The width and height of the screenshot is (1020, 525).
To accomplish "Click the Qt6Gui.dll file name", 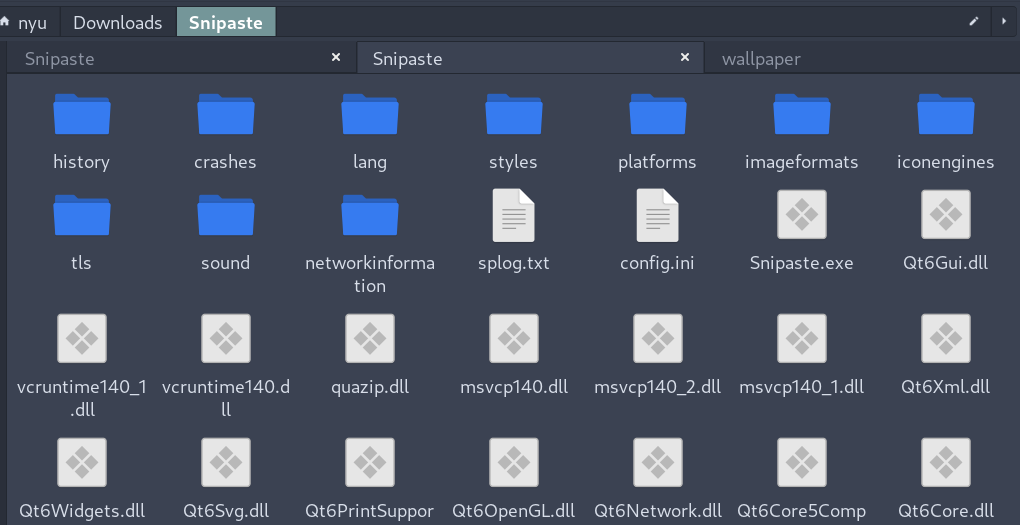I will coord(945,263).
